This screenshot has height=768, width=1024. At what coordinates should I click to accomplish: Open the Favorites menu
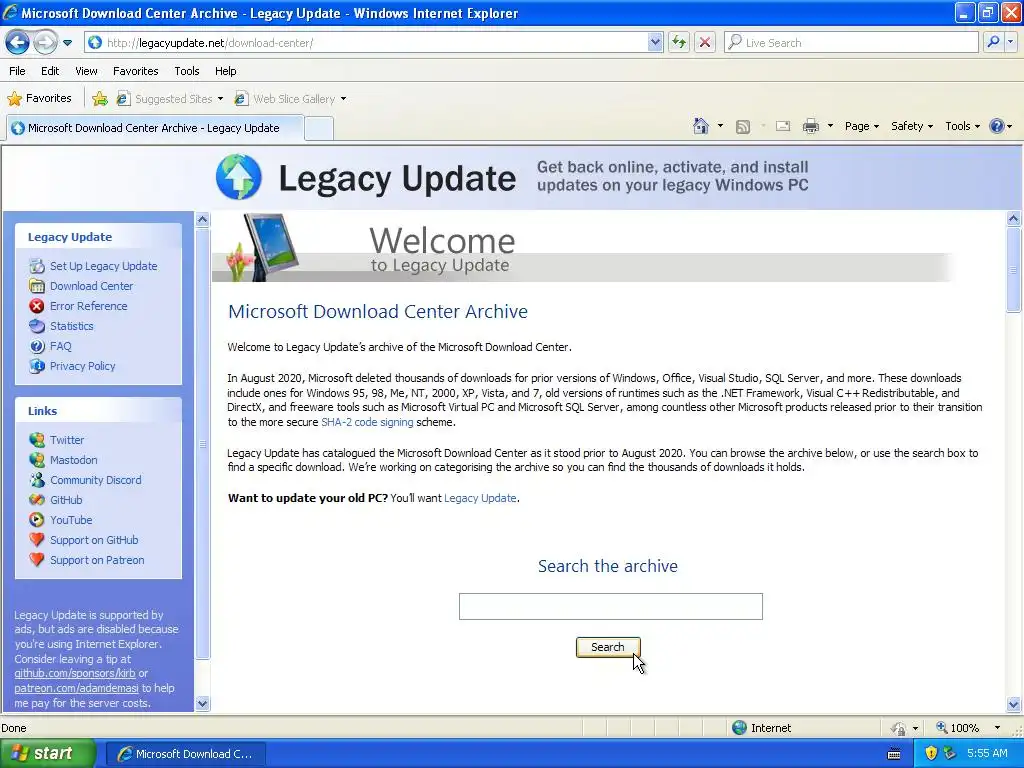point(136,71)
